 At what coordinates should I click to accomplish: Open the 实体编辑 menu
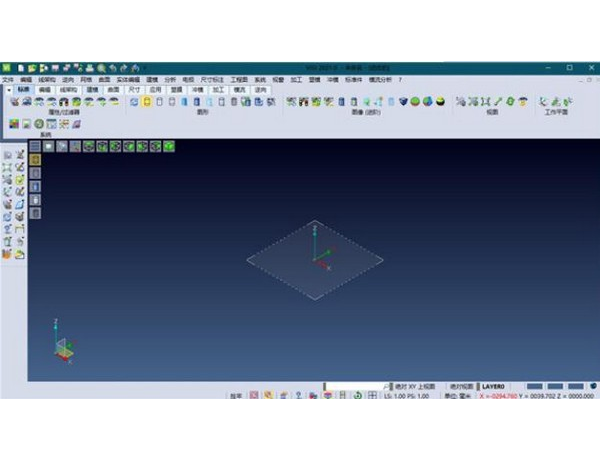pos(128,80)
